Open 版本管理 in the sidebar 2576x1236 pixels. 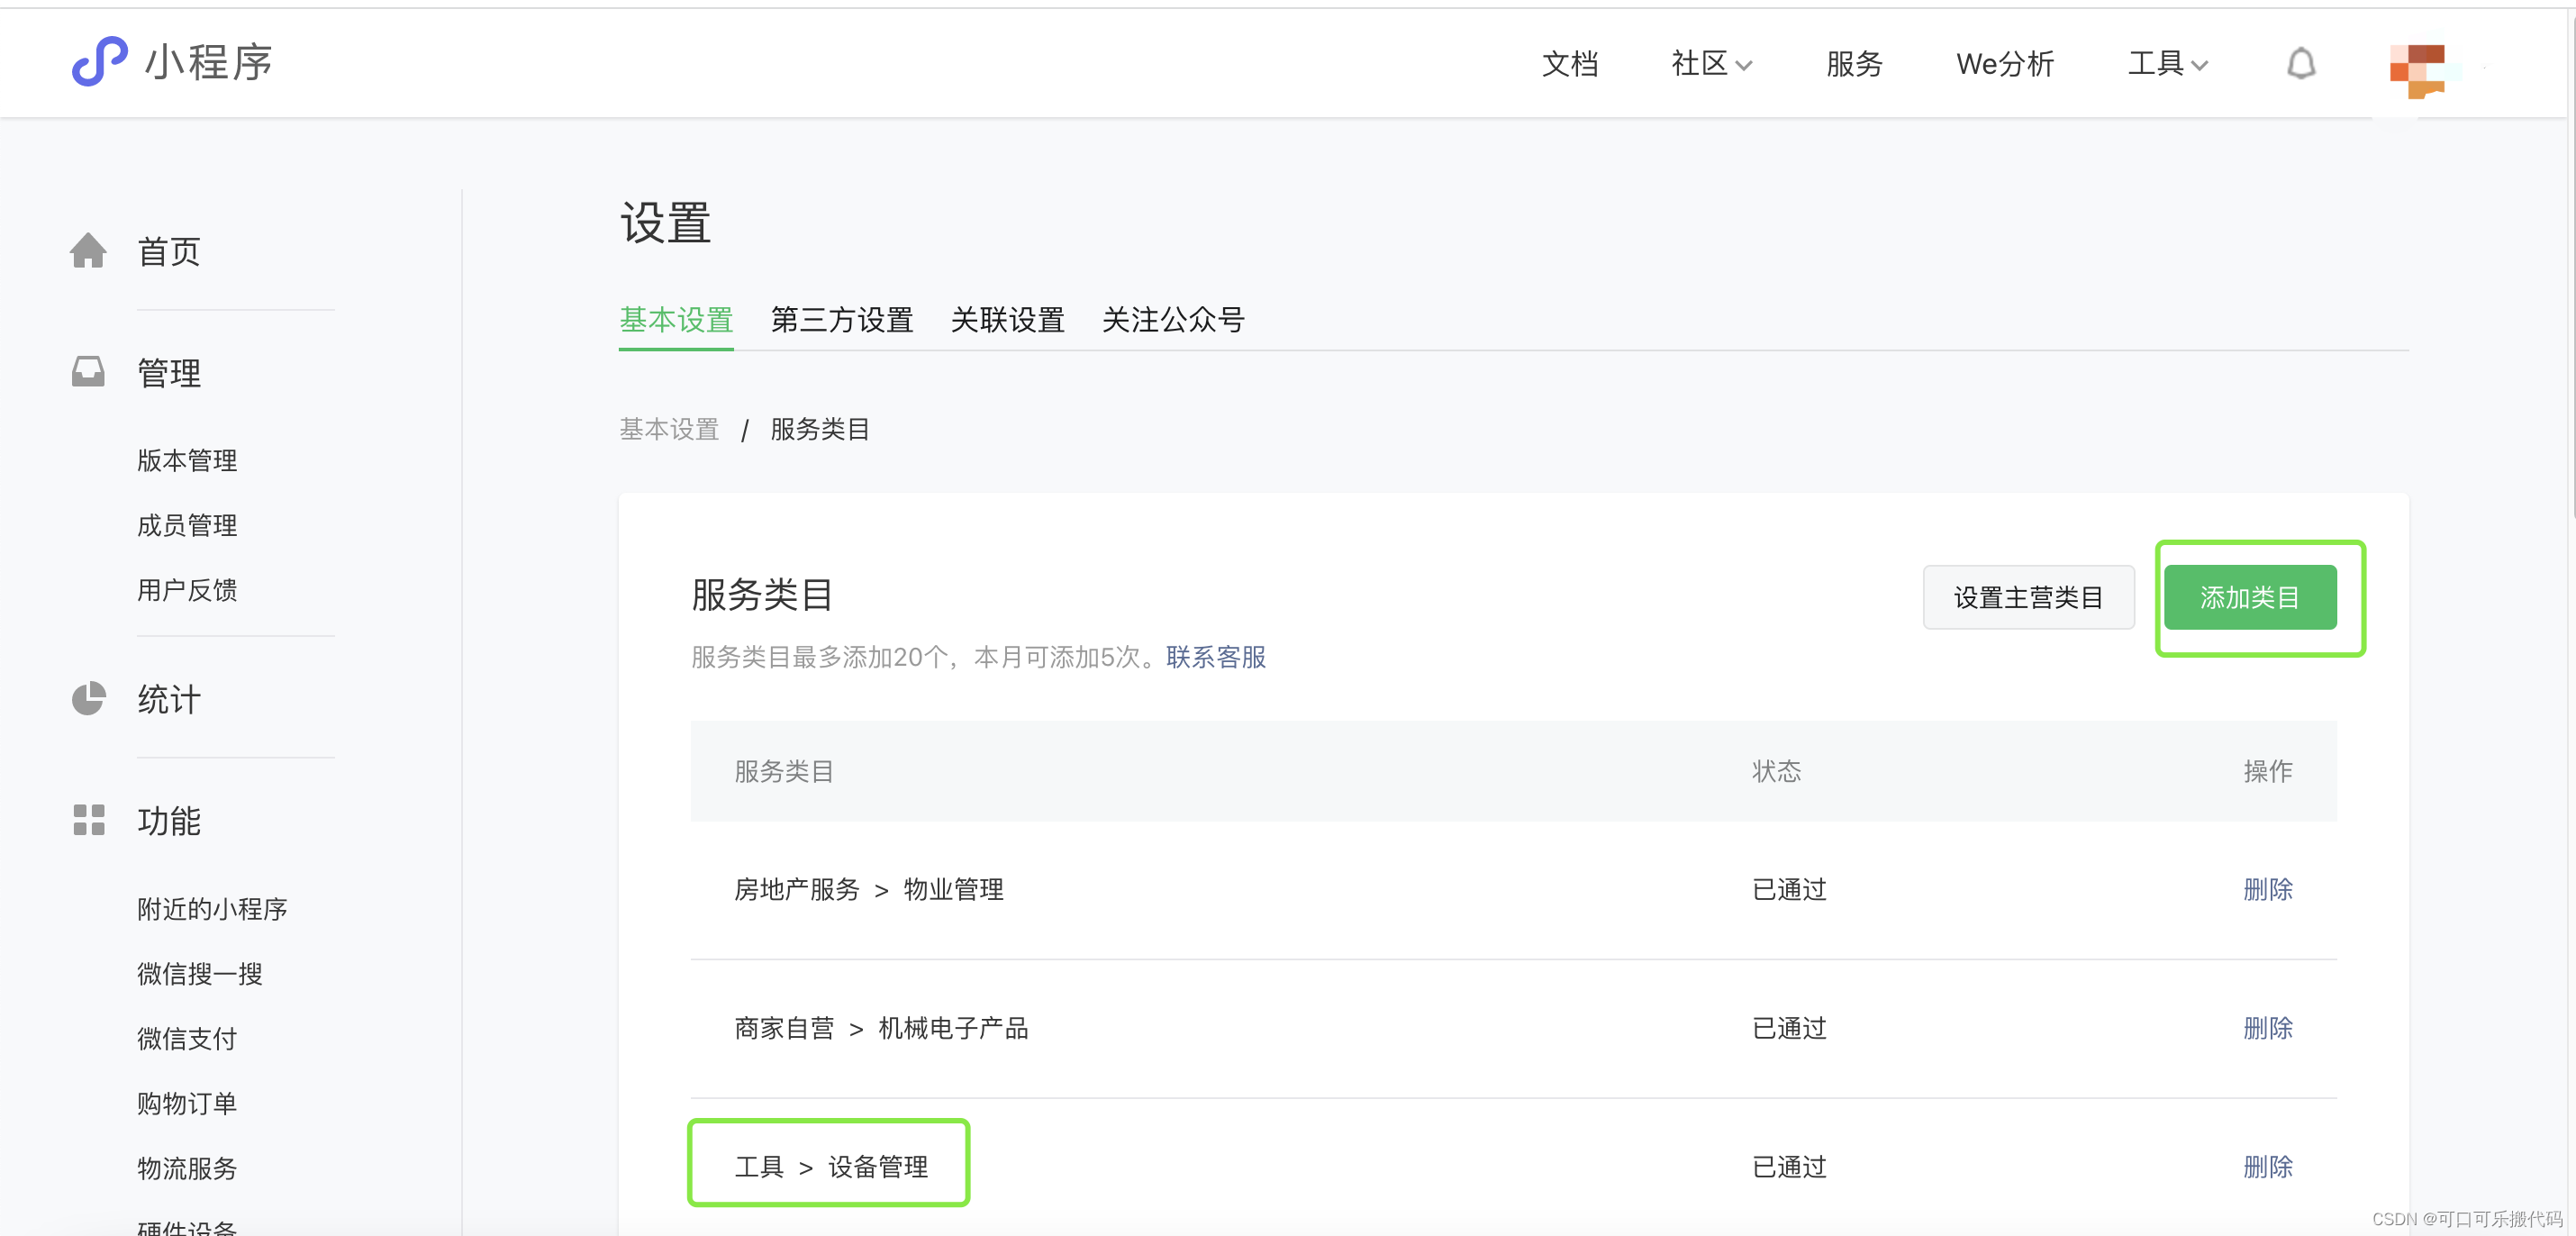point(187,460)
